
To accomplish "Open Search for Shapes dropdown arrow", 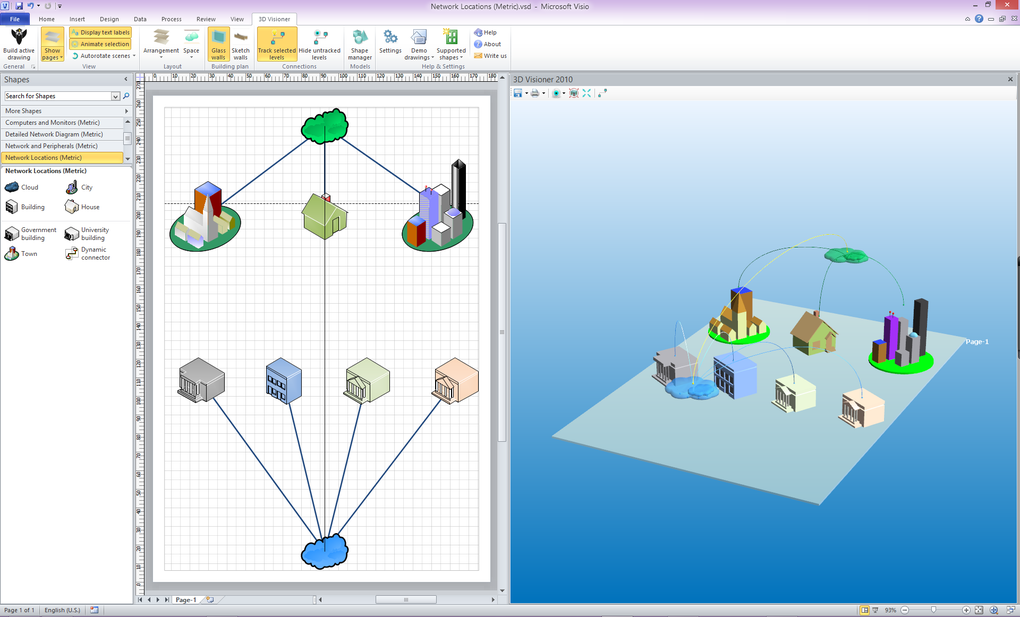I will (116, 96).
